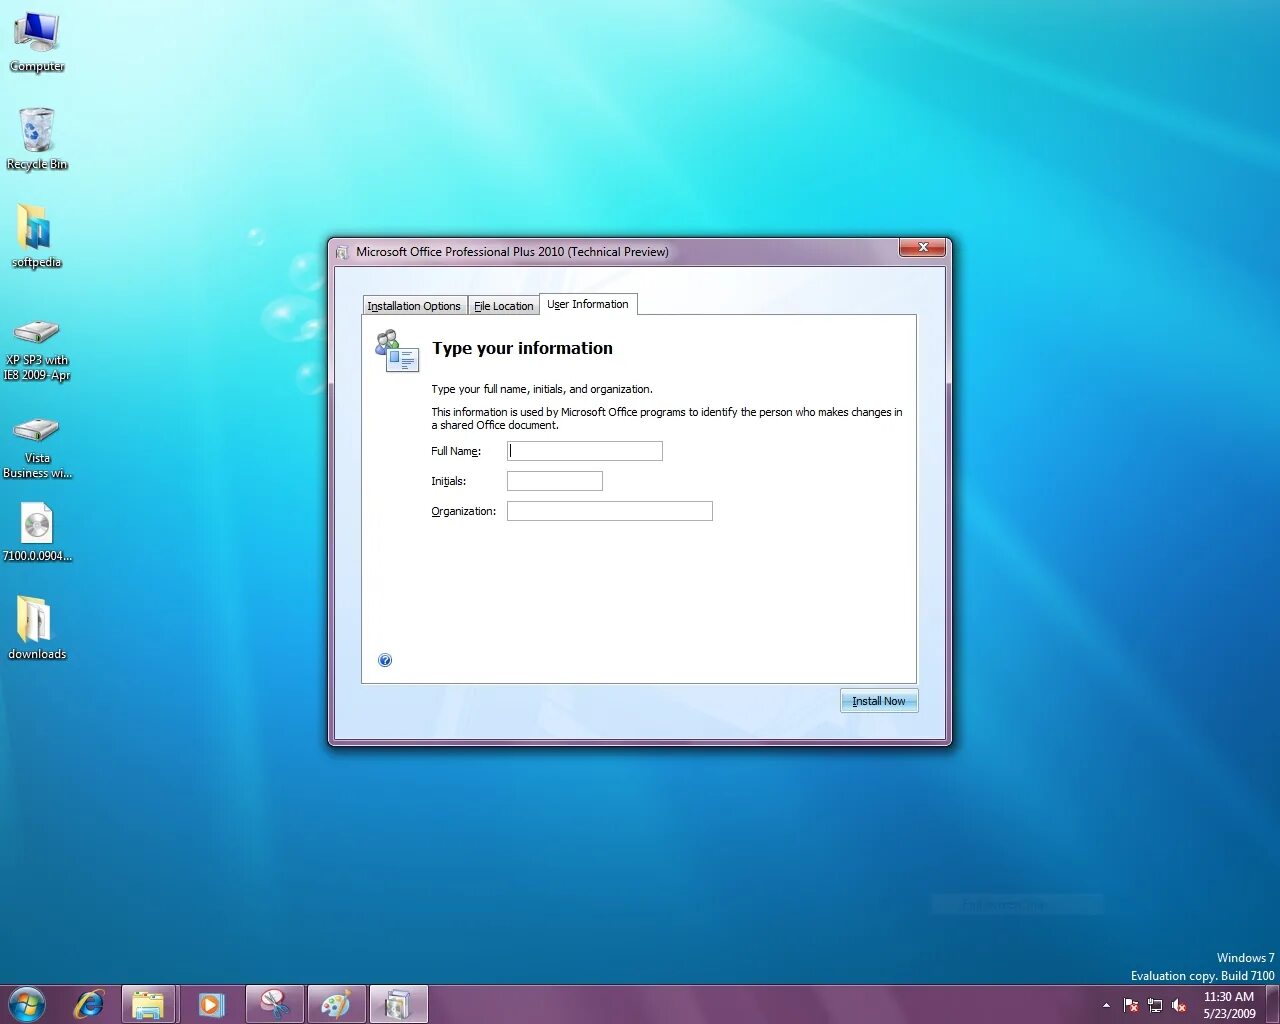The height and width of the screenshot is (1024, 1280).
Task: Select the Vista Business drive icon
Action: 37,446
